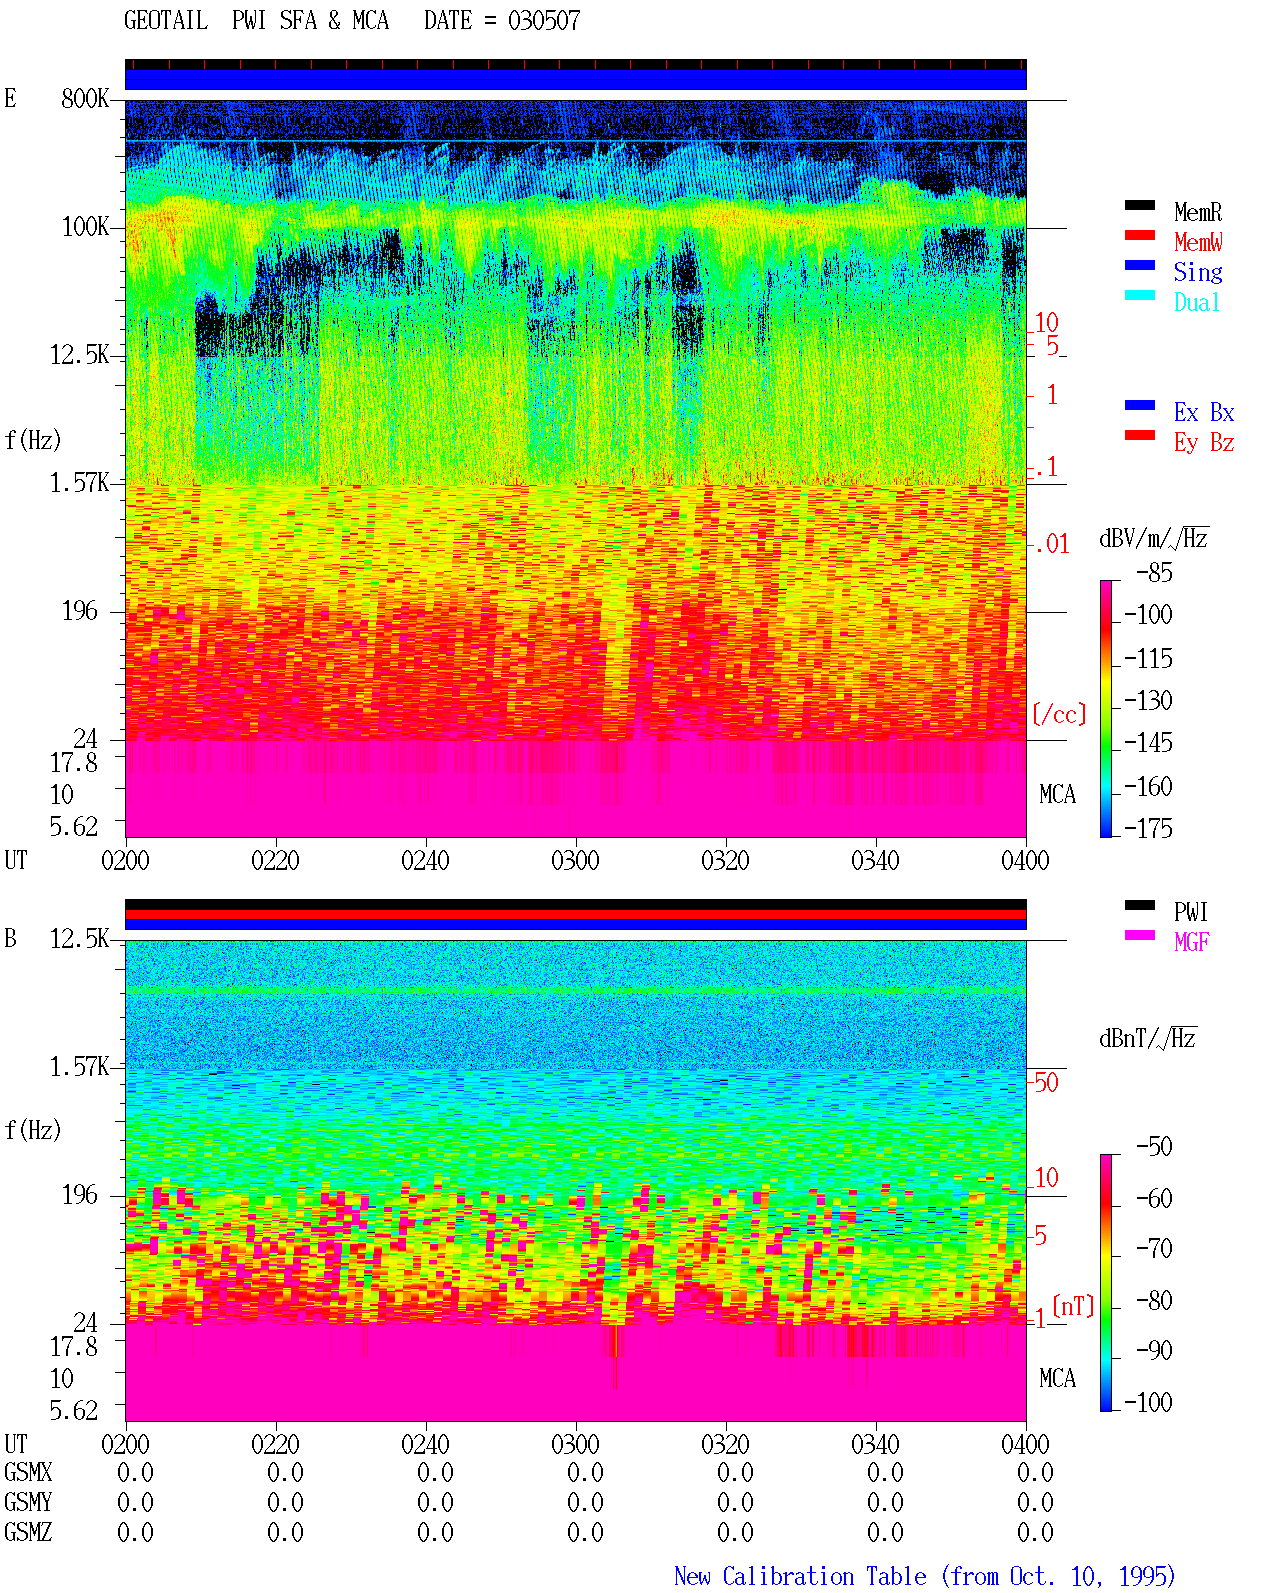
Task: Click the '0220' time label under E panel
Action: (275, 860)
